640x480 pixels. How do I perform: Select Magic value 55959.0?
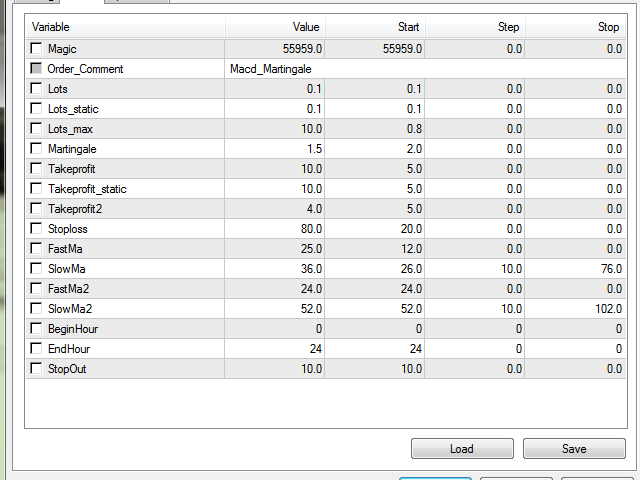(302, 49)
